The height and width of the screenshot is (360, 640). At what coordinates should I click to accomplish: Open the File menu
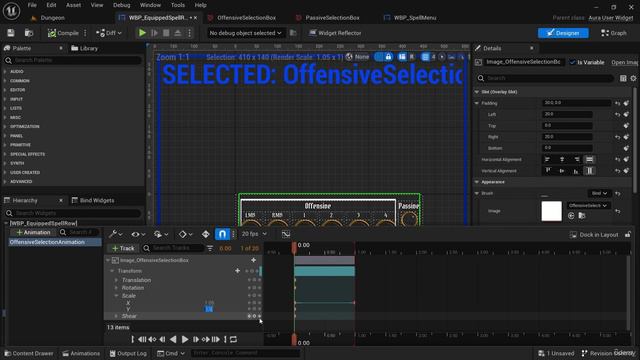(x=32, y=5)
